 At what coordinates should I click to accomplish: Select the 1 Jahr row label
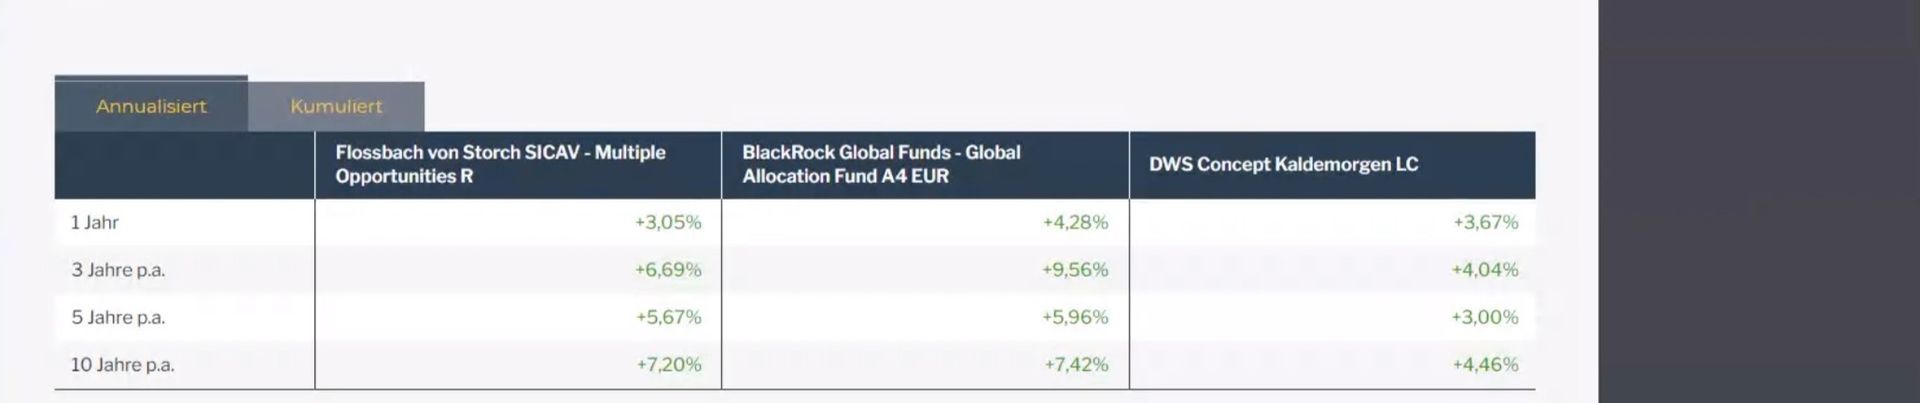point(95,222)
